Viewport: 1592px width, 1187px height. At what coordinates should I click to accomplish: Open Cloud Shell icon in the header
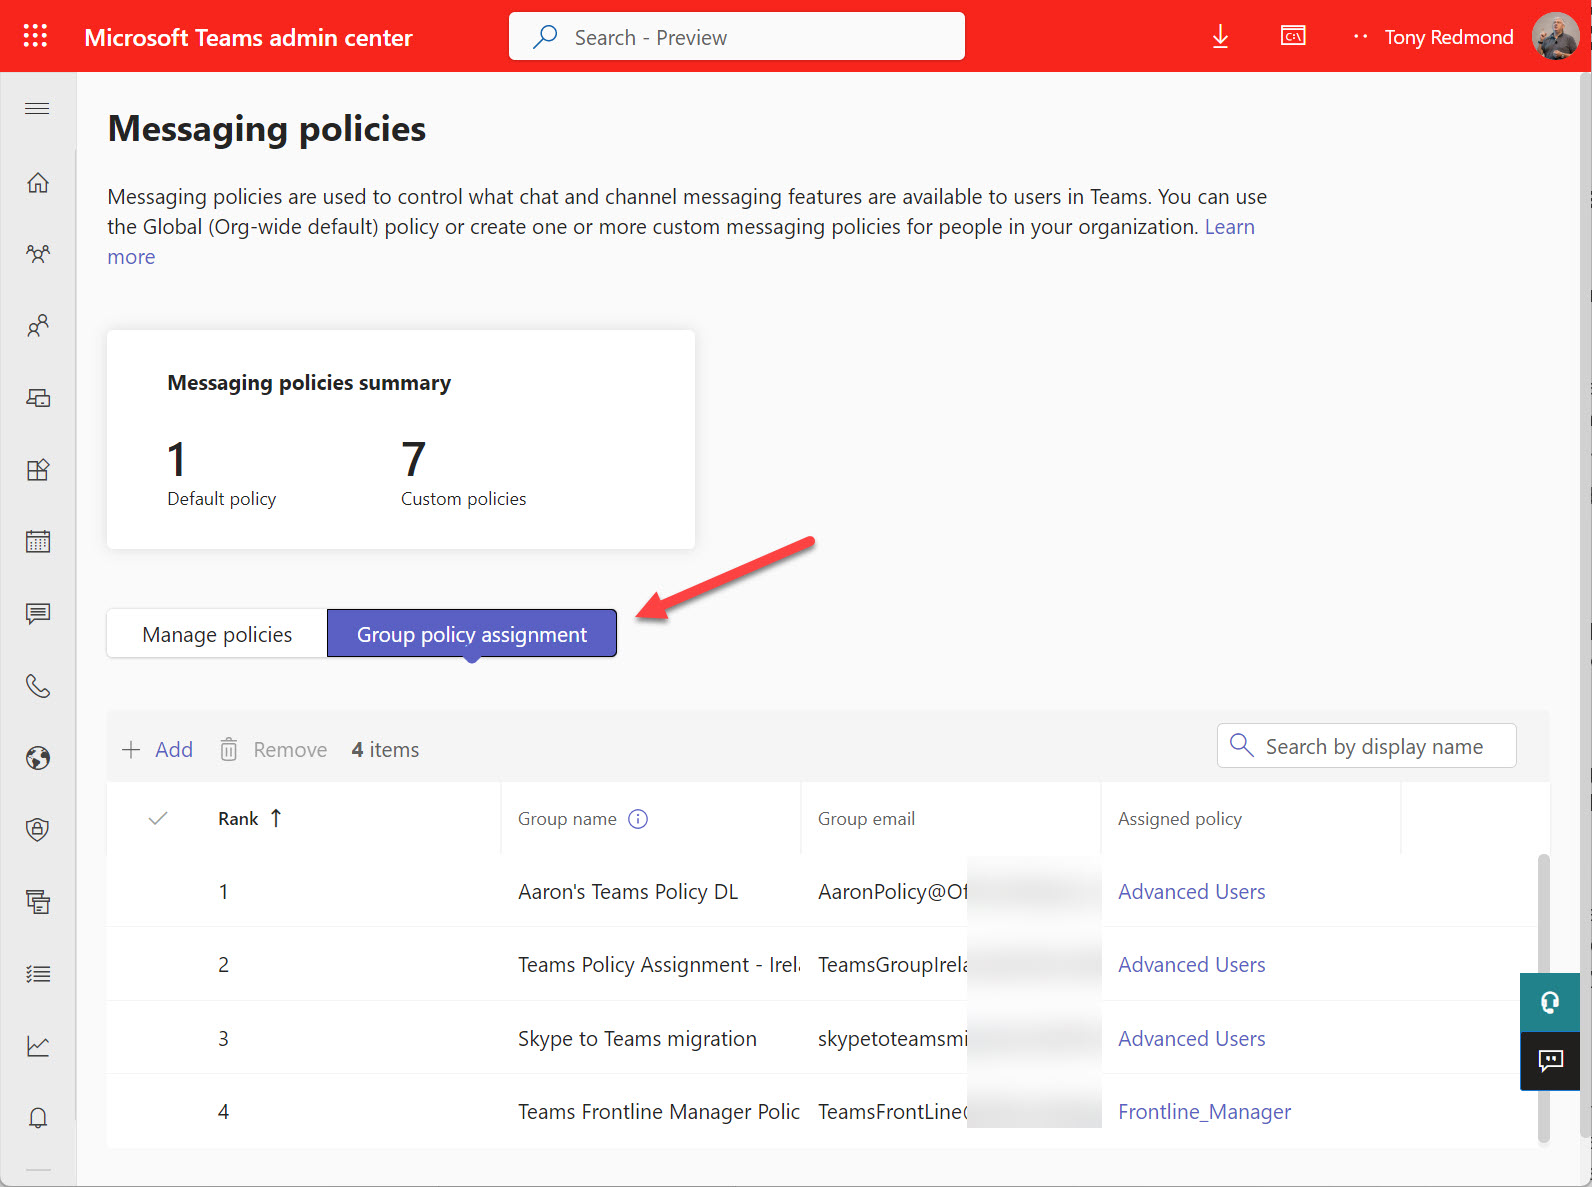pos(1293,36)
